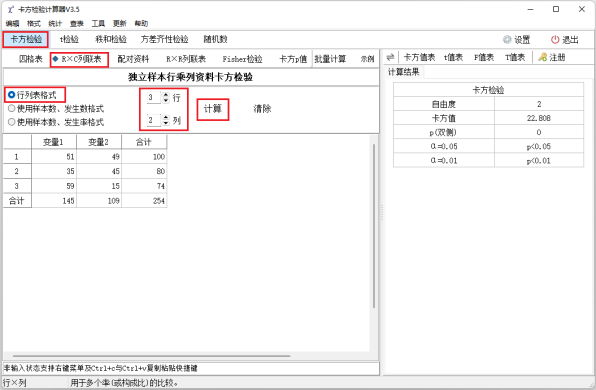Image resolution: width=596 pixels, height=390 pixels.
Task: Click the row 1 变量1 cell with 51
Action: [54, 157]
